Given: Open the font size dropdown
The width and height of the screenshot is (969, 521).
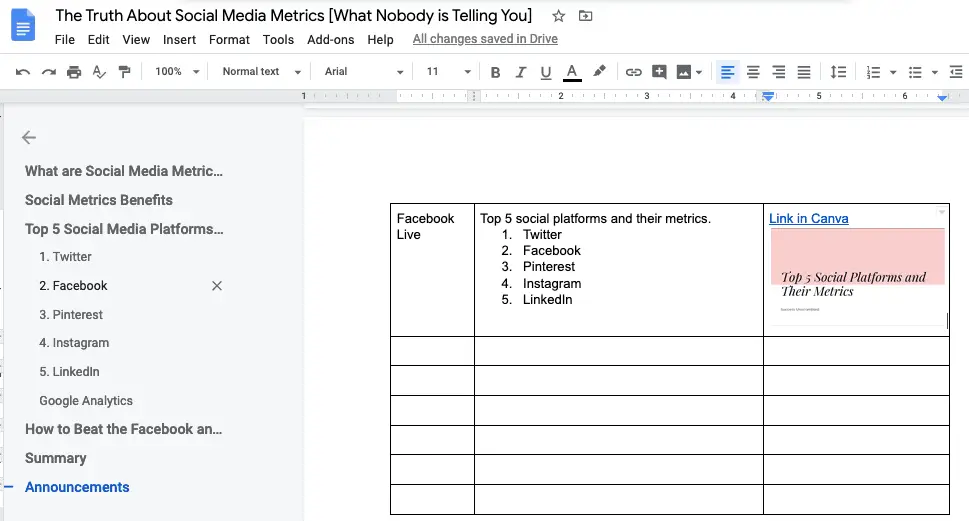Looking at the screenshot, I should click(448, 72).
